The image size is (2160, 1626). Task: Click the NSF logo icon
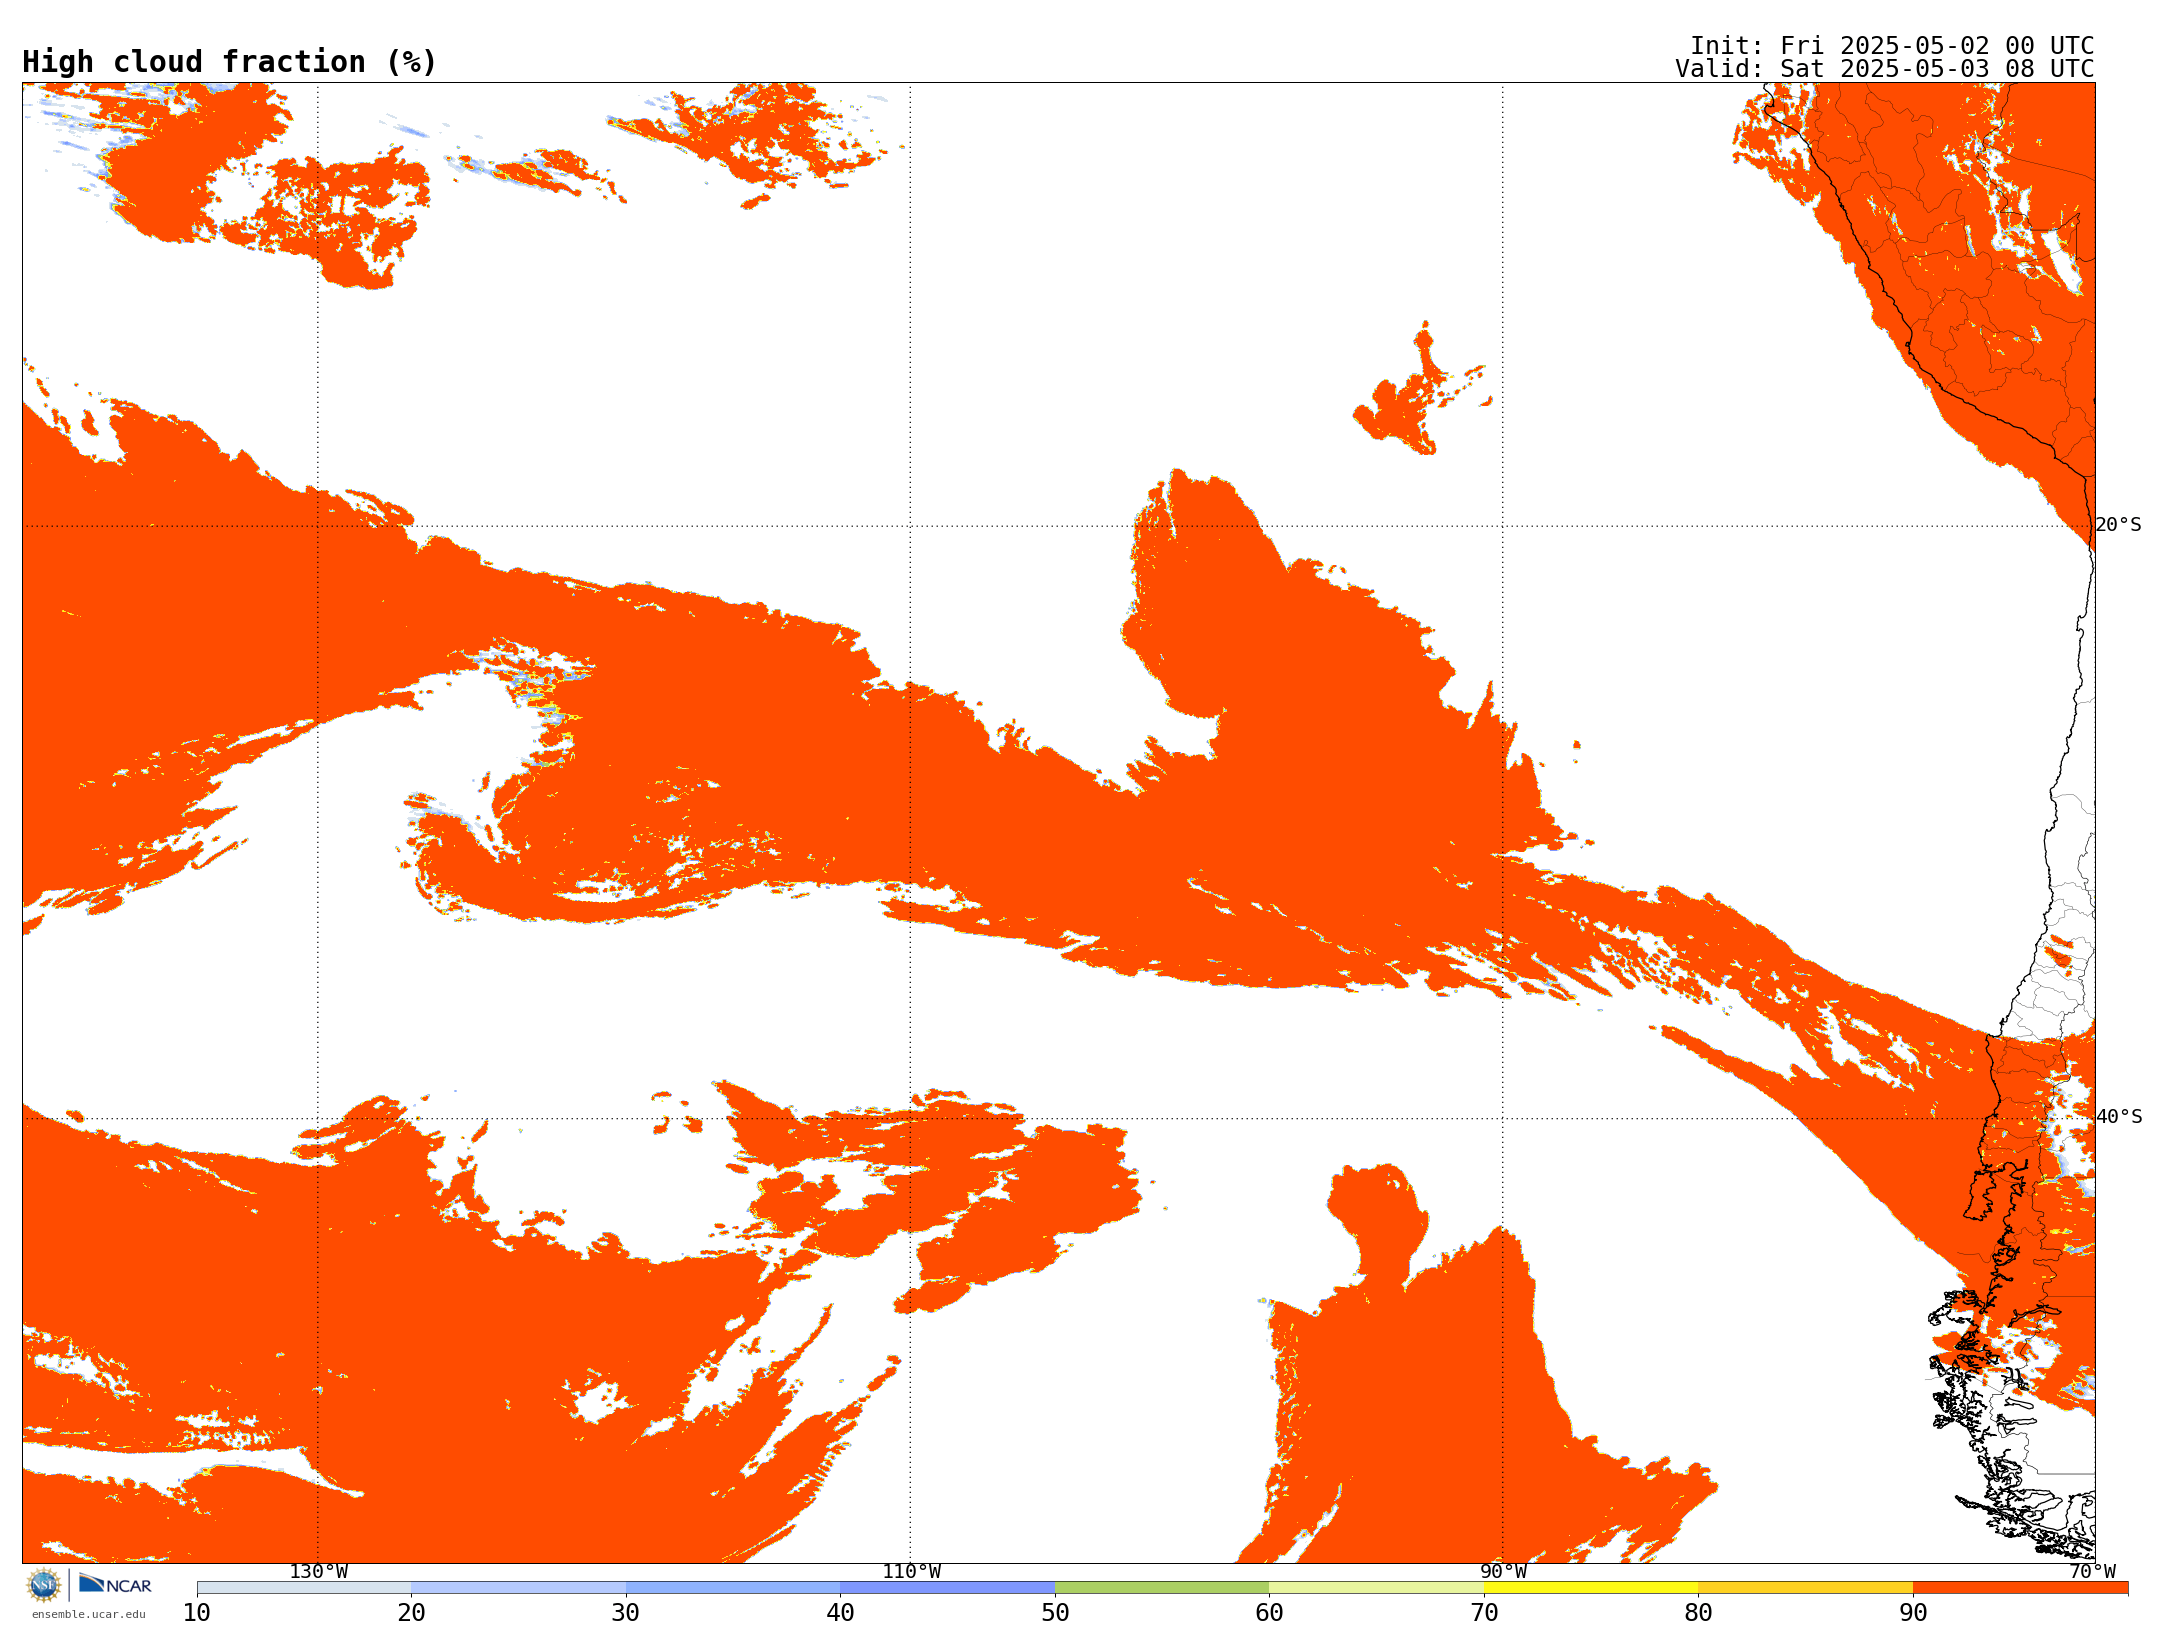tap(44, 1585)
